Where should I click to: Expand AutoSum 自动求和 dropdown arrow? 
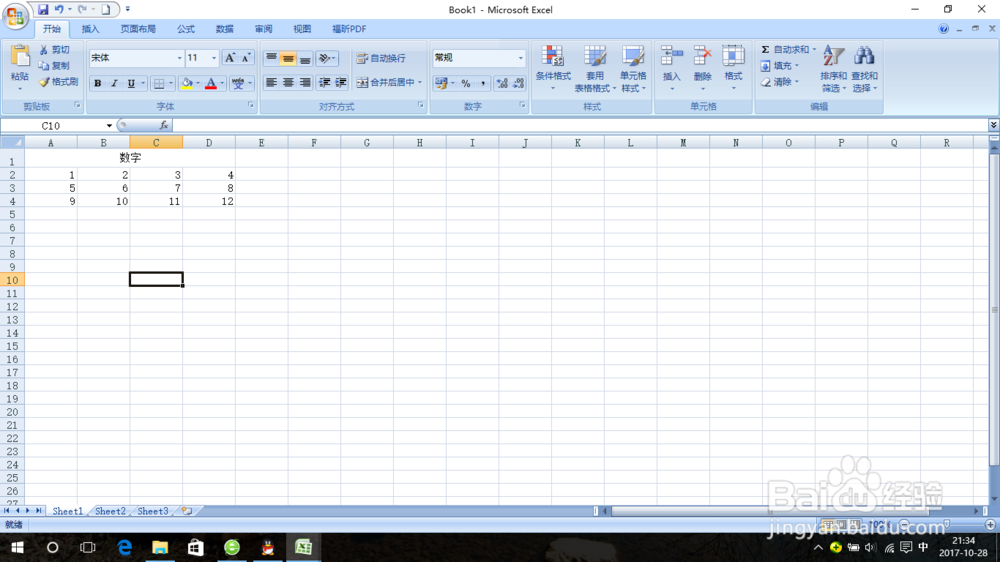(x=814, y=49)
